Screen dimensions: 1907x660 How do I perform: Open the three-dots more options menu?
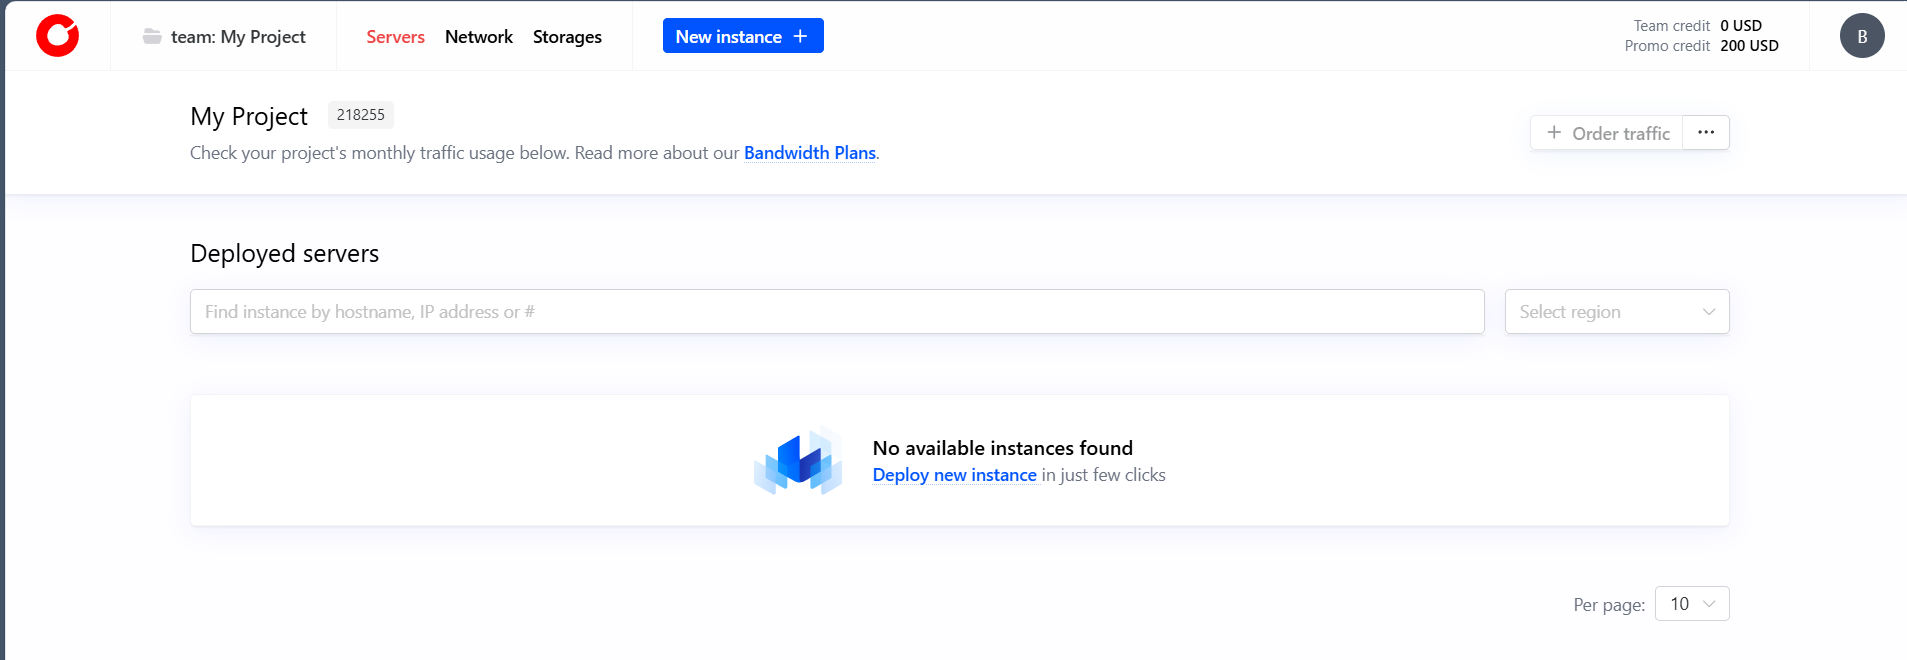coord(1705,133)
